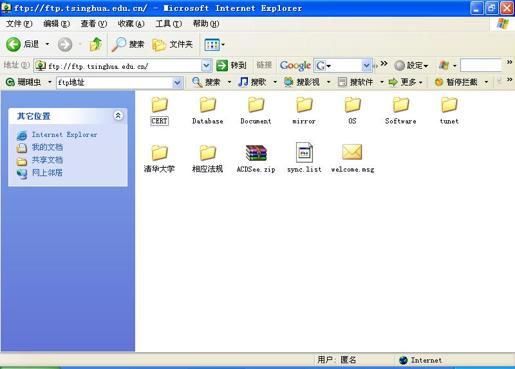Open the 清华大学 folder
Screen dimensions: 515x369
pos(159,159)
